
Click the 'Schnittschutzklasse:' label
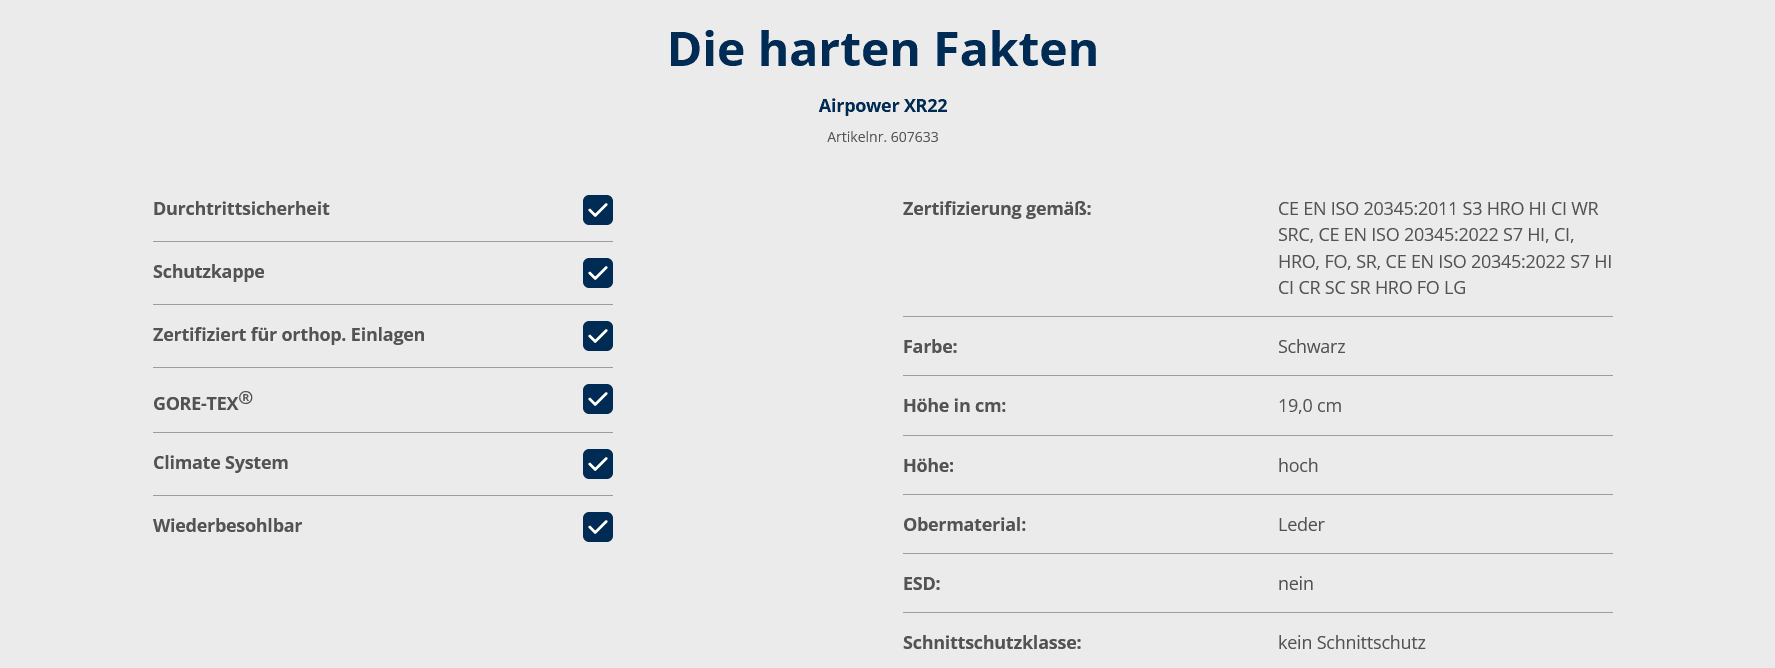(x=992, y=642)
